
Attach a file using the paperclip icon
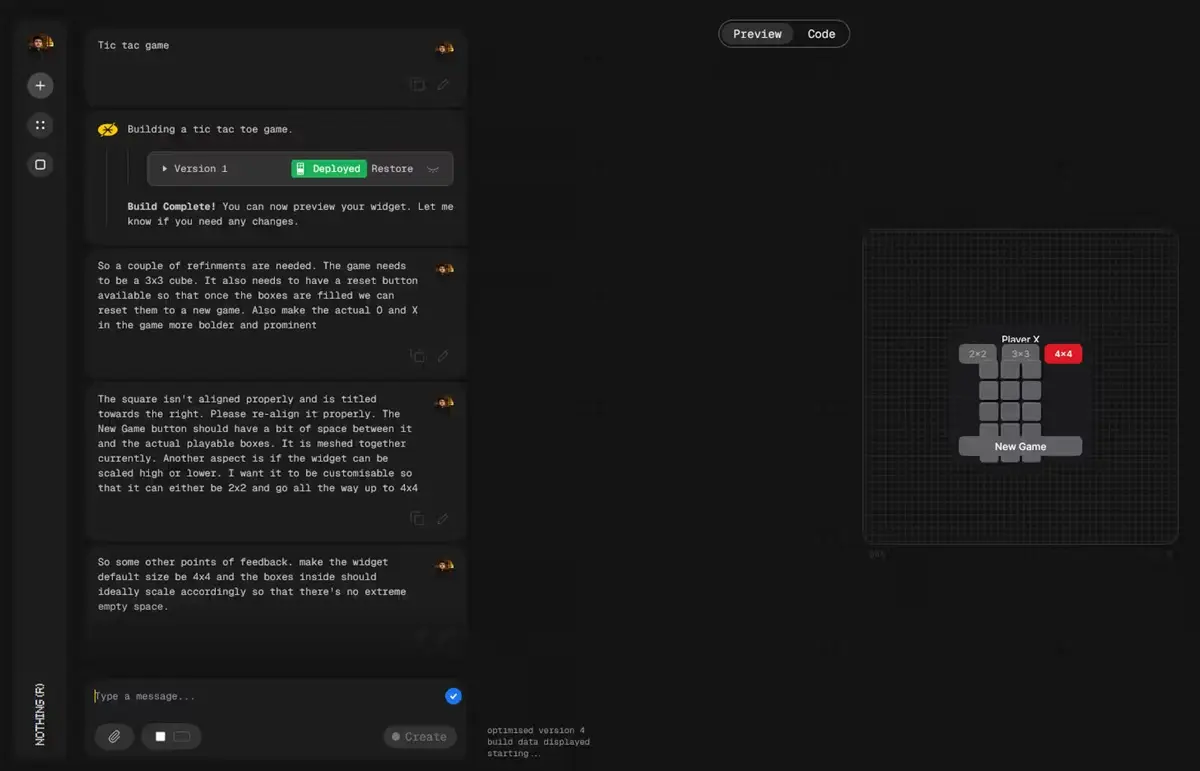pyautogui.click(x=114, y=736)
